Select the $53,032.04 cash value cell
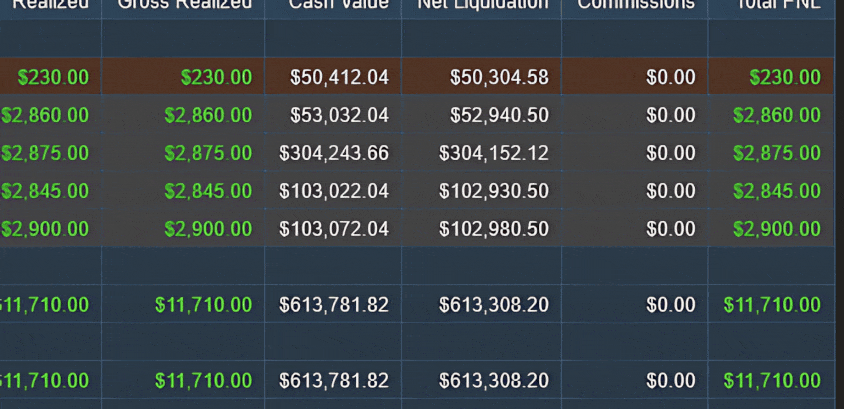844x409 pixels. point(338,115)
